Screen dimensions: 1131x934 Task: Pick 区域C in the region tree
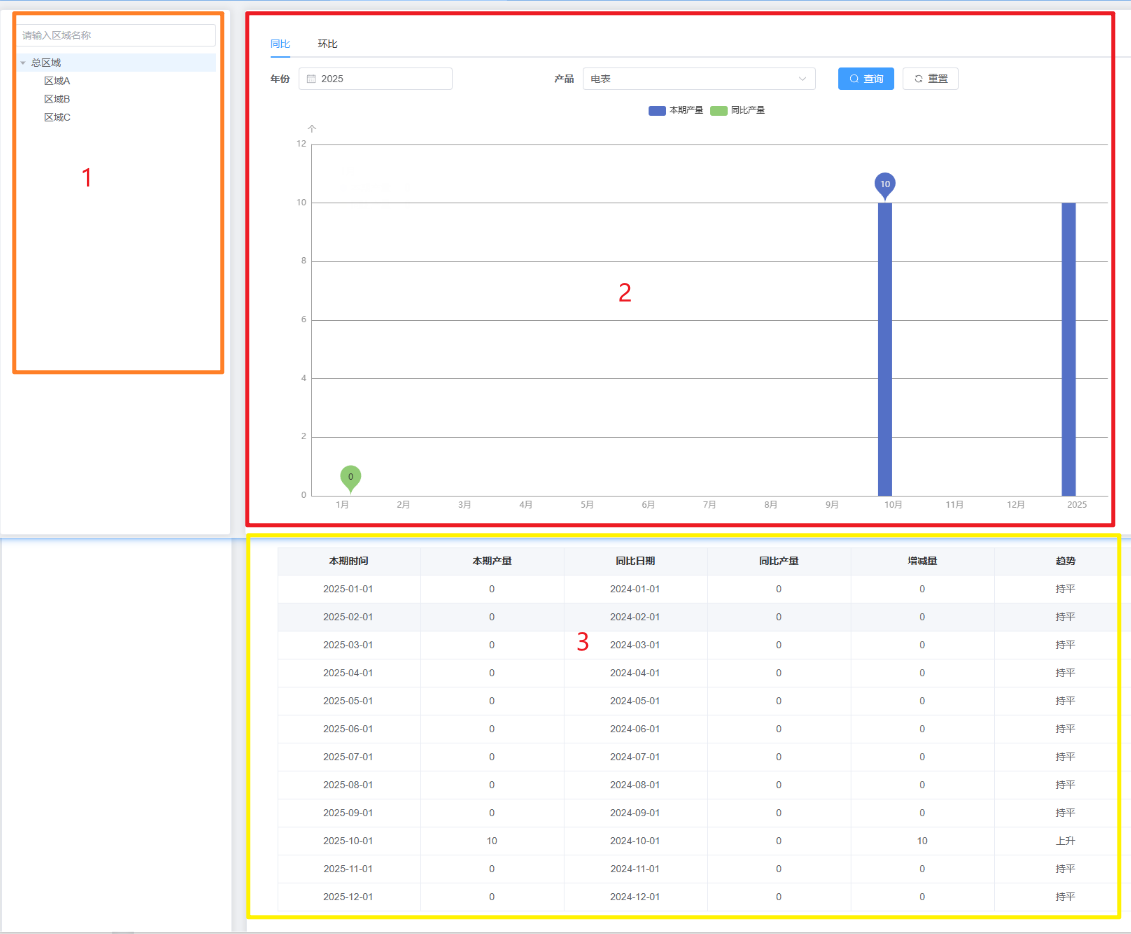[57, 117]
